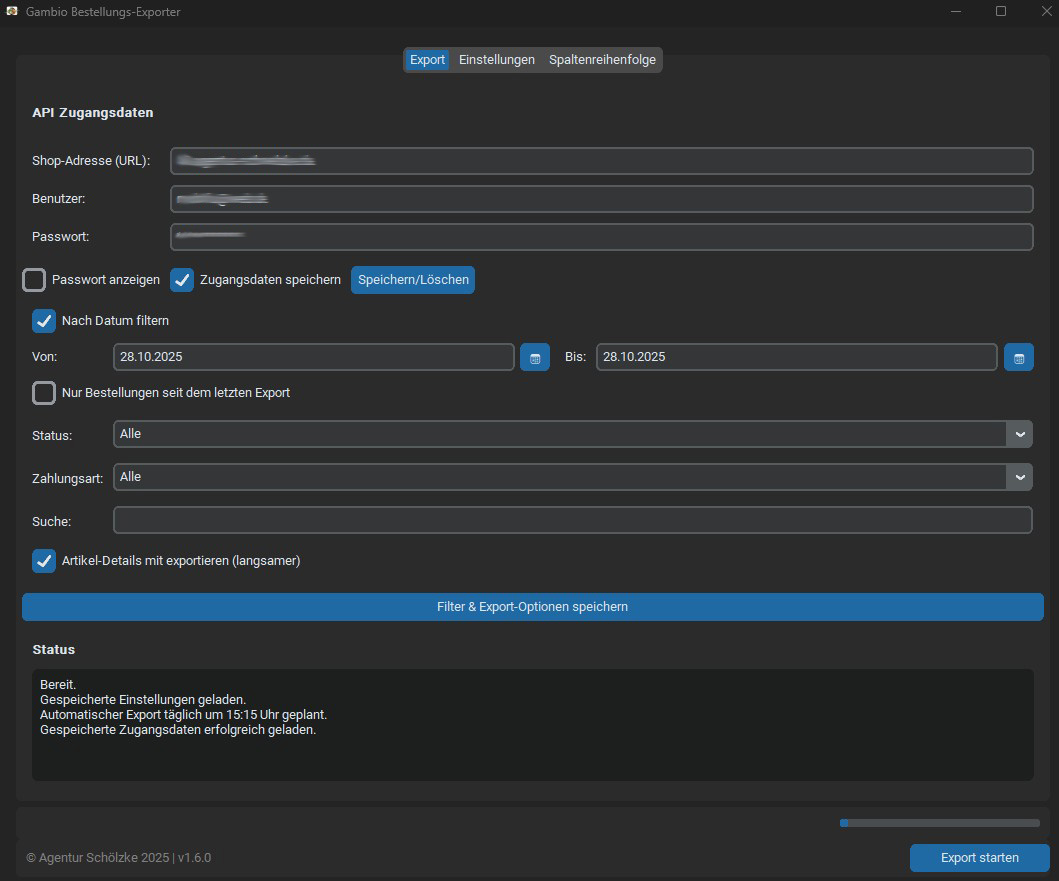Screen dimensions: 1059x881
Task: Disable Nach Datum filtern
Action: click(x=44, y=321)
